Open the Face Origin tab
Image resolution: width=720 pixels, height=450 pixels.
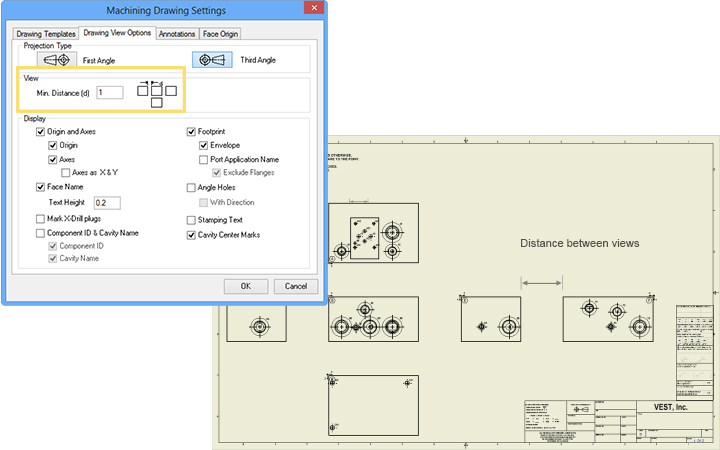pos(222,33)
